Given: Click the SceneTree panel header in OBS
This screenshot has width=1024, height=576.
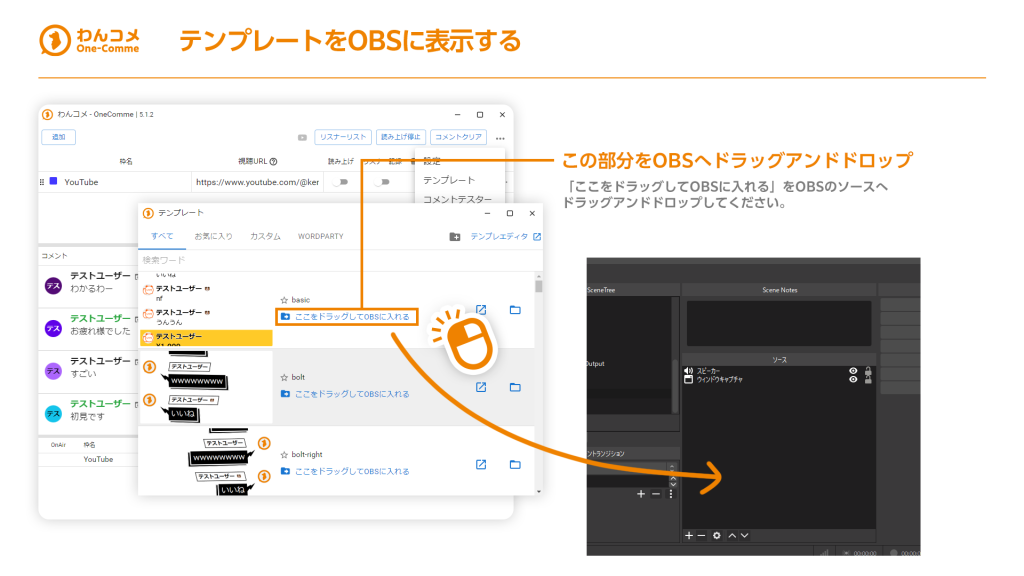Looking at the screenshot, I should point(632,290).
